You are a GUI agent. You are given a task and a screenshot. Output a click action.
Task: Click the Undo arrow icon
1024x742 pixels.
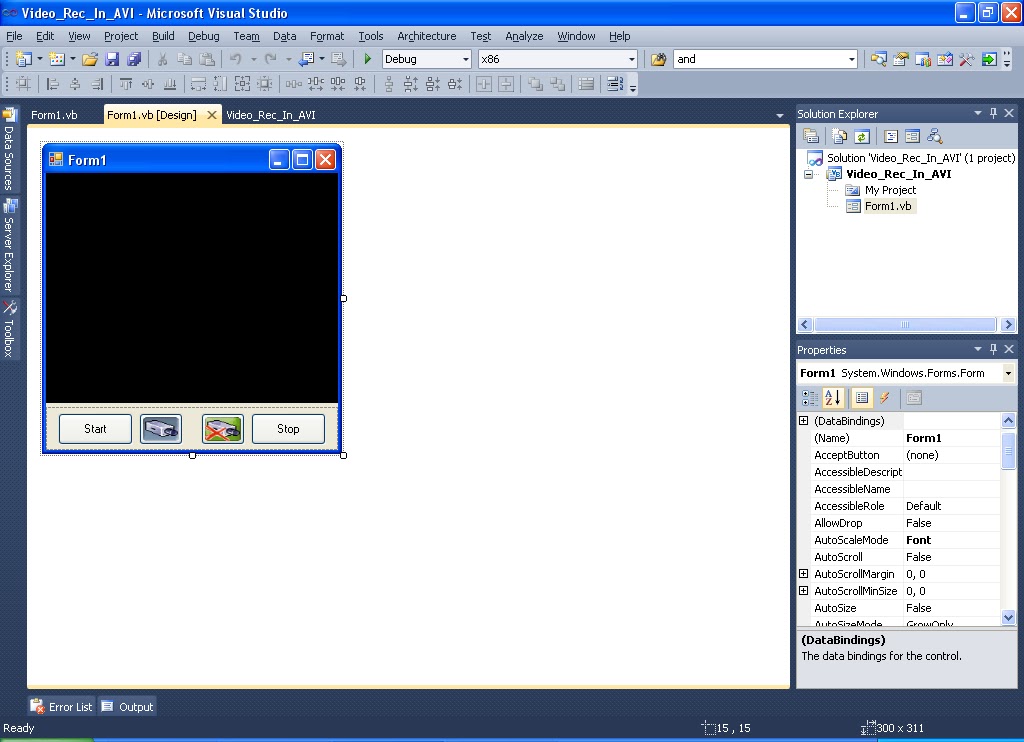(235, 59)
